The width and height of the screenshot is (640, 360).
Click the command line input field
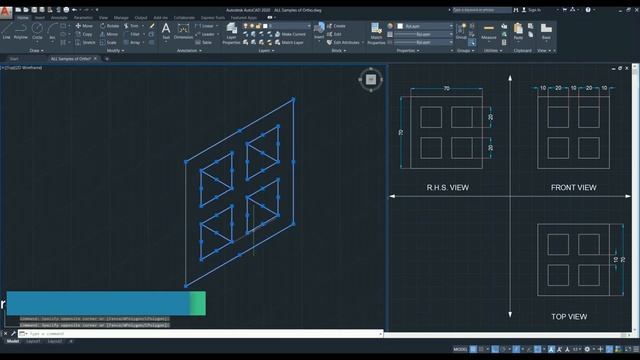pos(200,333)
